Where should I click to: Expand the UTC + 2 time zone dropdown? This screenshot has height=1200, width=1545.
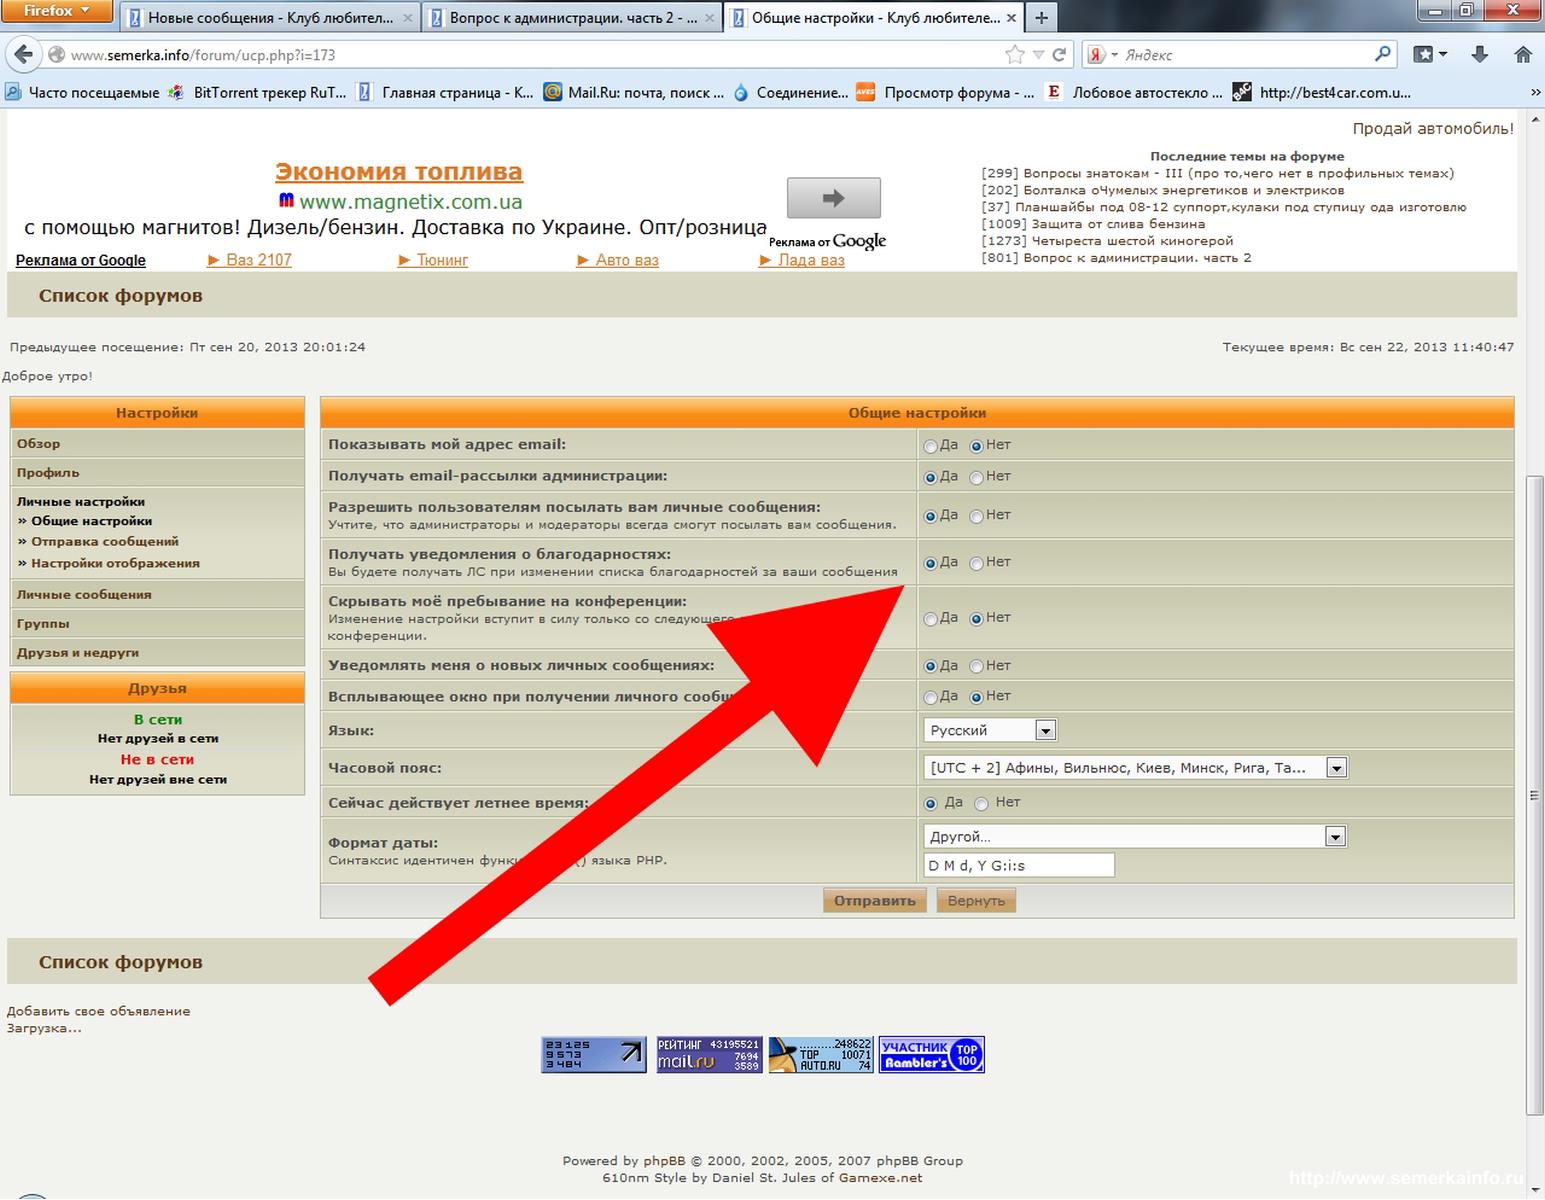coord(1336,768)
